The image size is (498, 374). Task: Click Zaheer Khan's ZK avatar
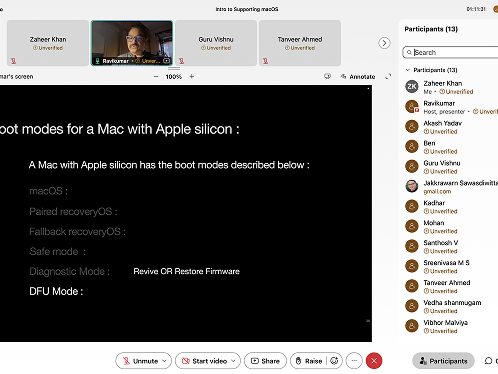point(412,87)
